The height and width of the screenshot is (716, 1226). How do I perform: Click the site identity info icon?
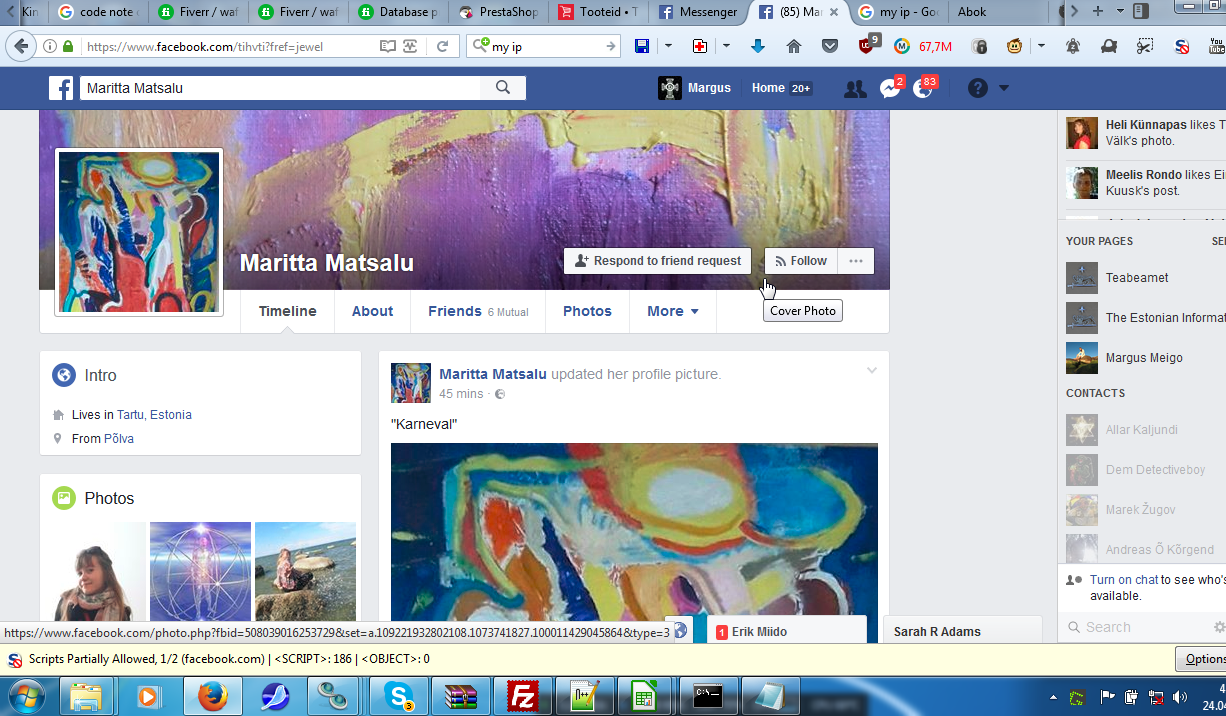click(50, 46)
